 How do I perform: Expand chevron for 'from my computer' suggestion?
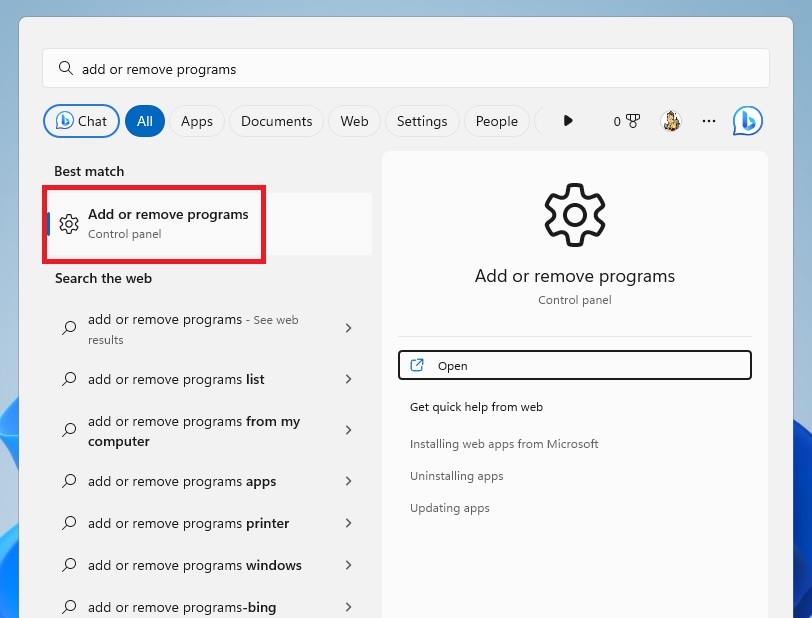pos(349,430)
